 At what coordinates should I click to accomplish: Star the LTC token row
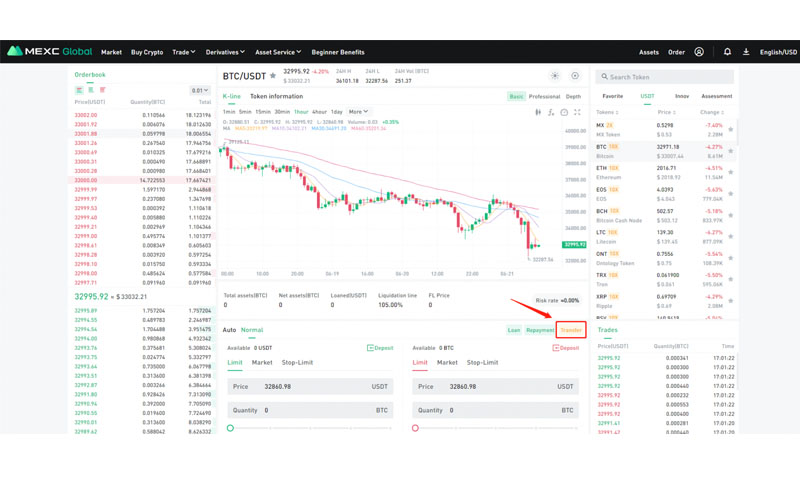coord(731,237)
